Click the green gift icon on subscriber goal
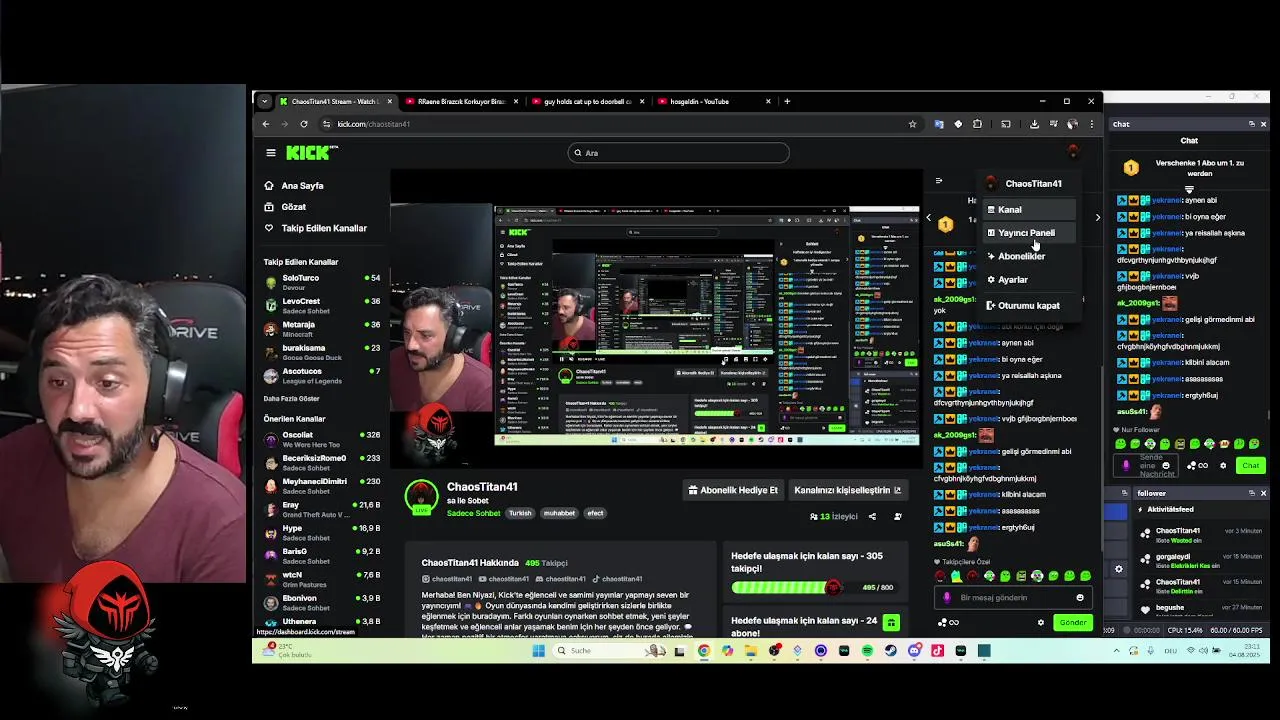The width and height of the screenshot is (1280, 720). [x=891, y=623]
